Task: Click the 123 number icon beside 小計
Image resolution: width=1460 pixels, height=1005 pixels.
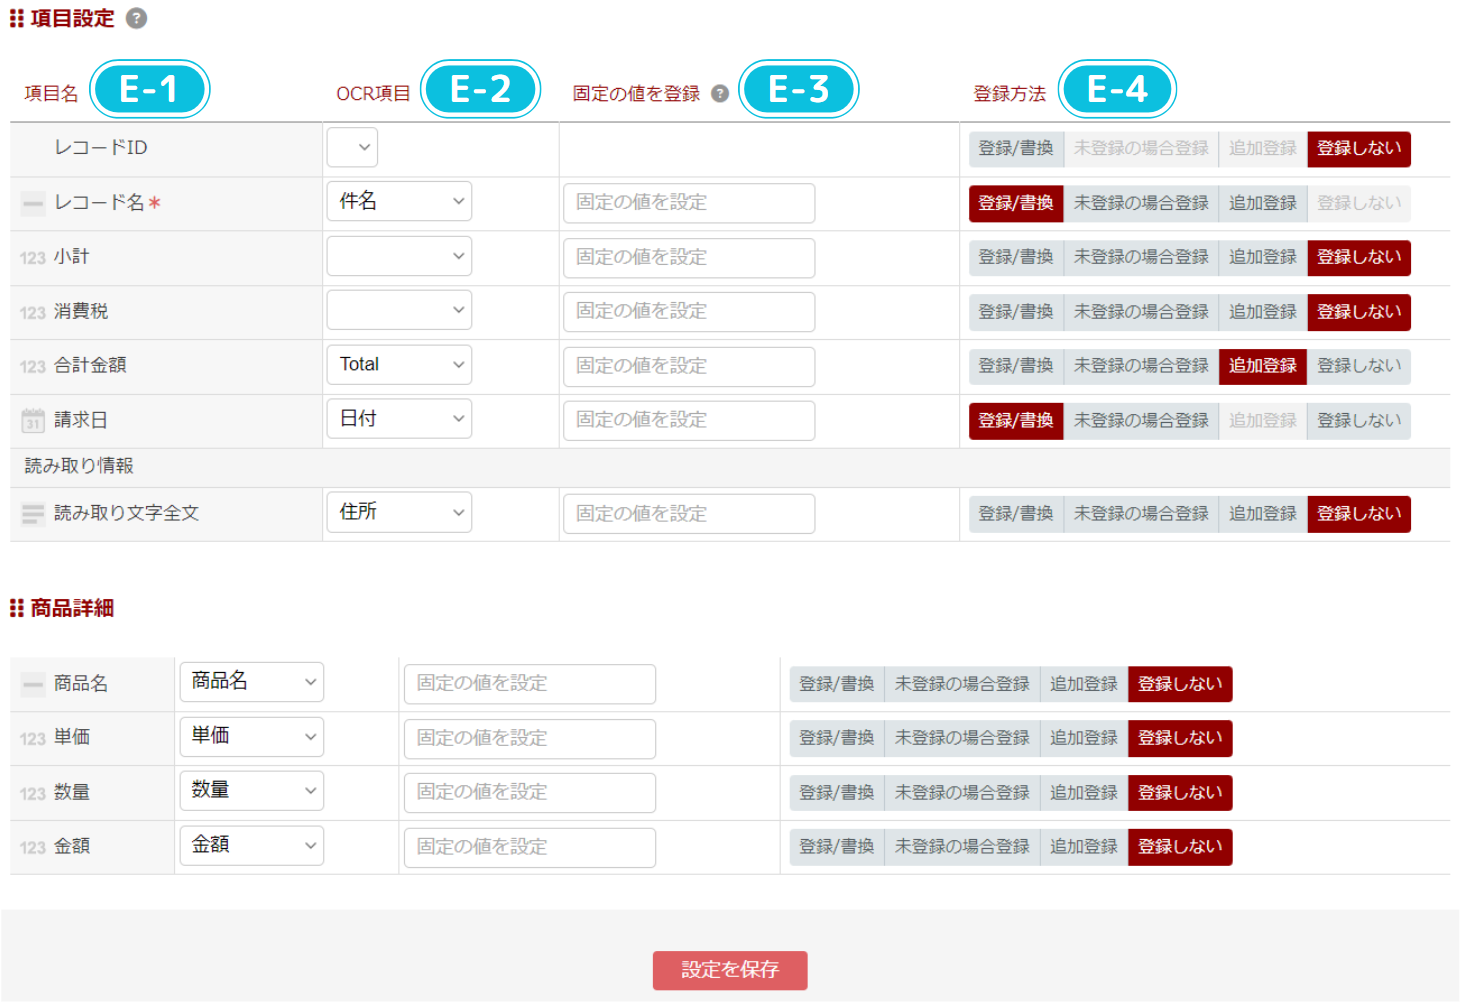Action: click(33, 258)
